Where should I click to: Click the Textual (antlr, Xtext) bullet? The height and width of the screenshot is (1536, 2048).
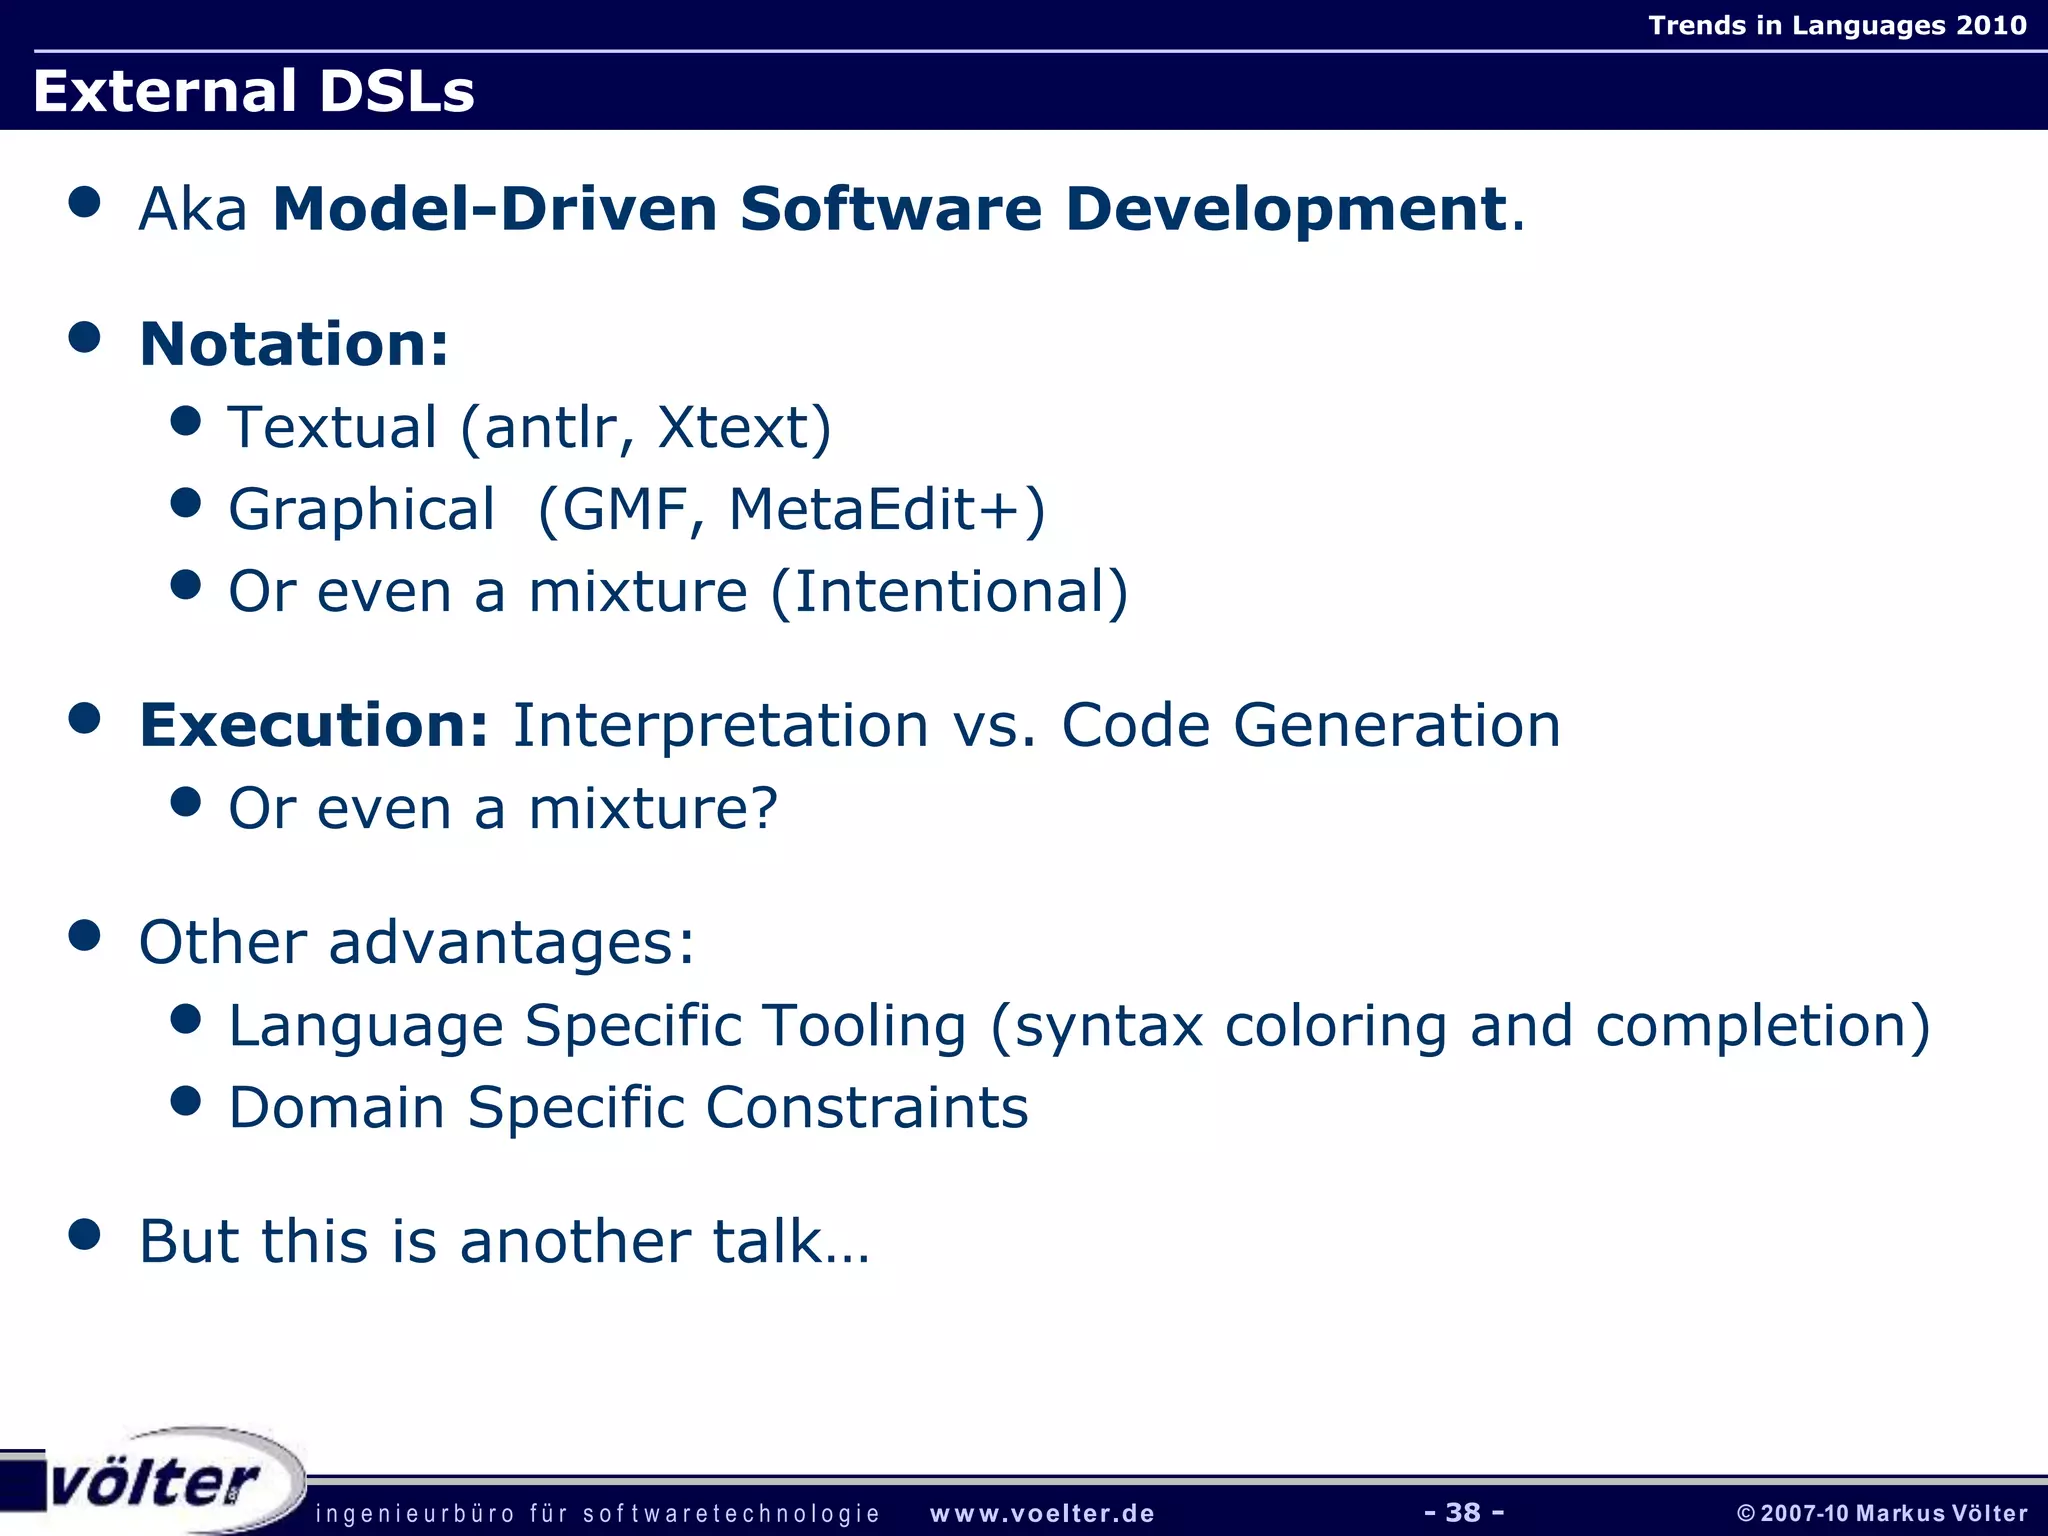point(530,427)
